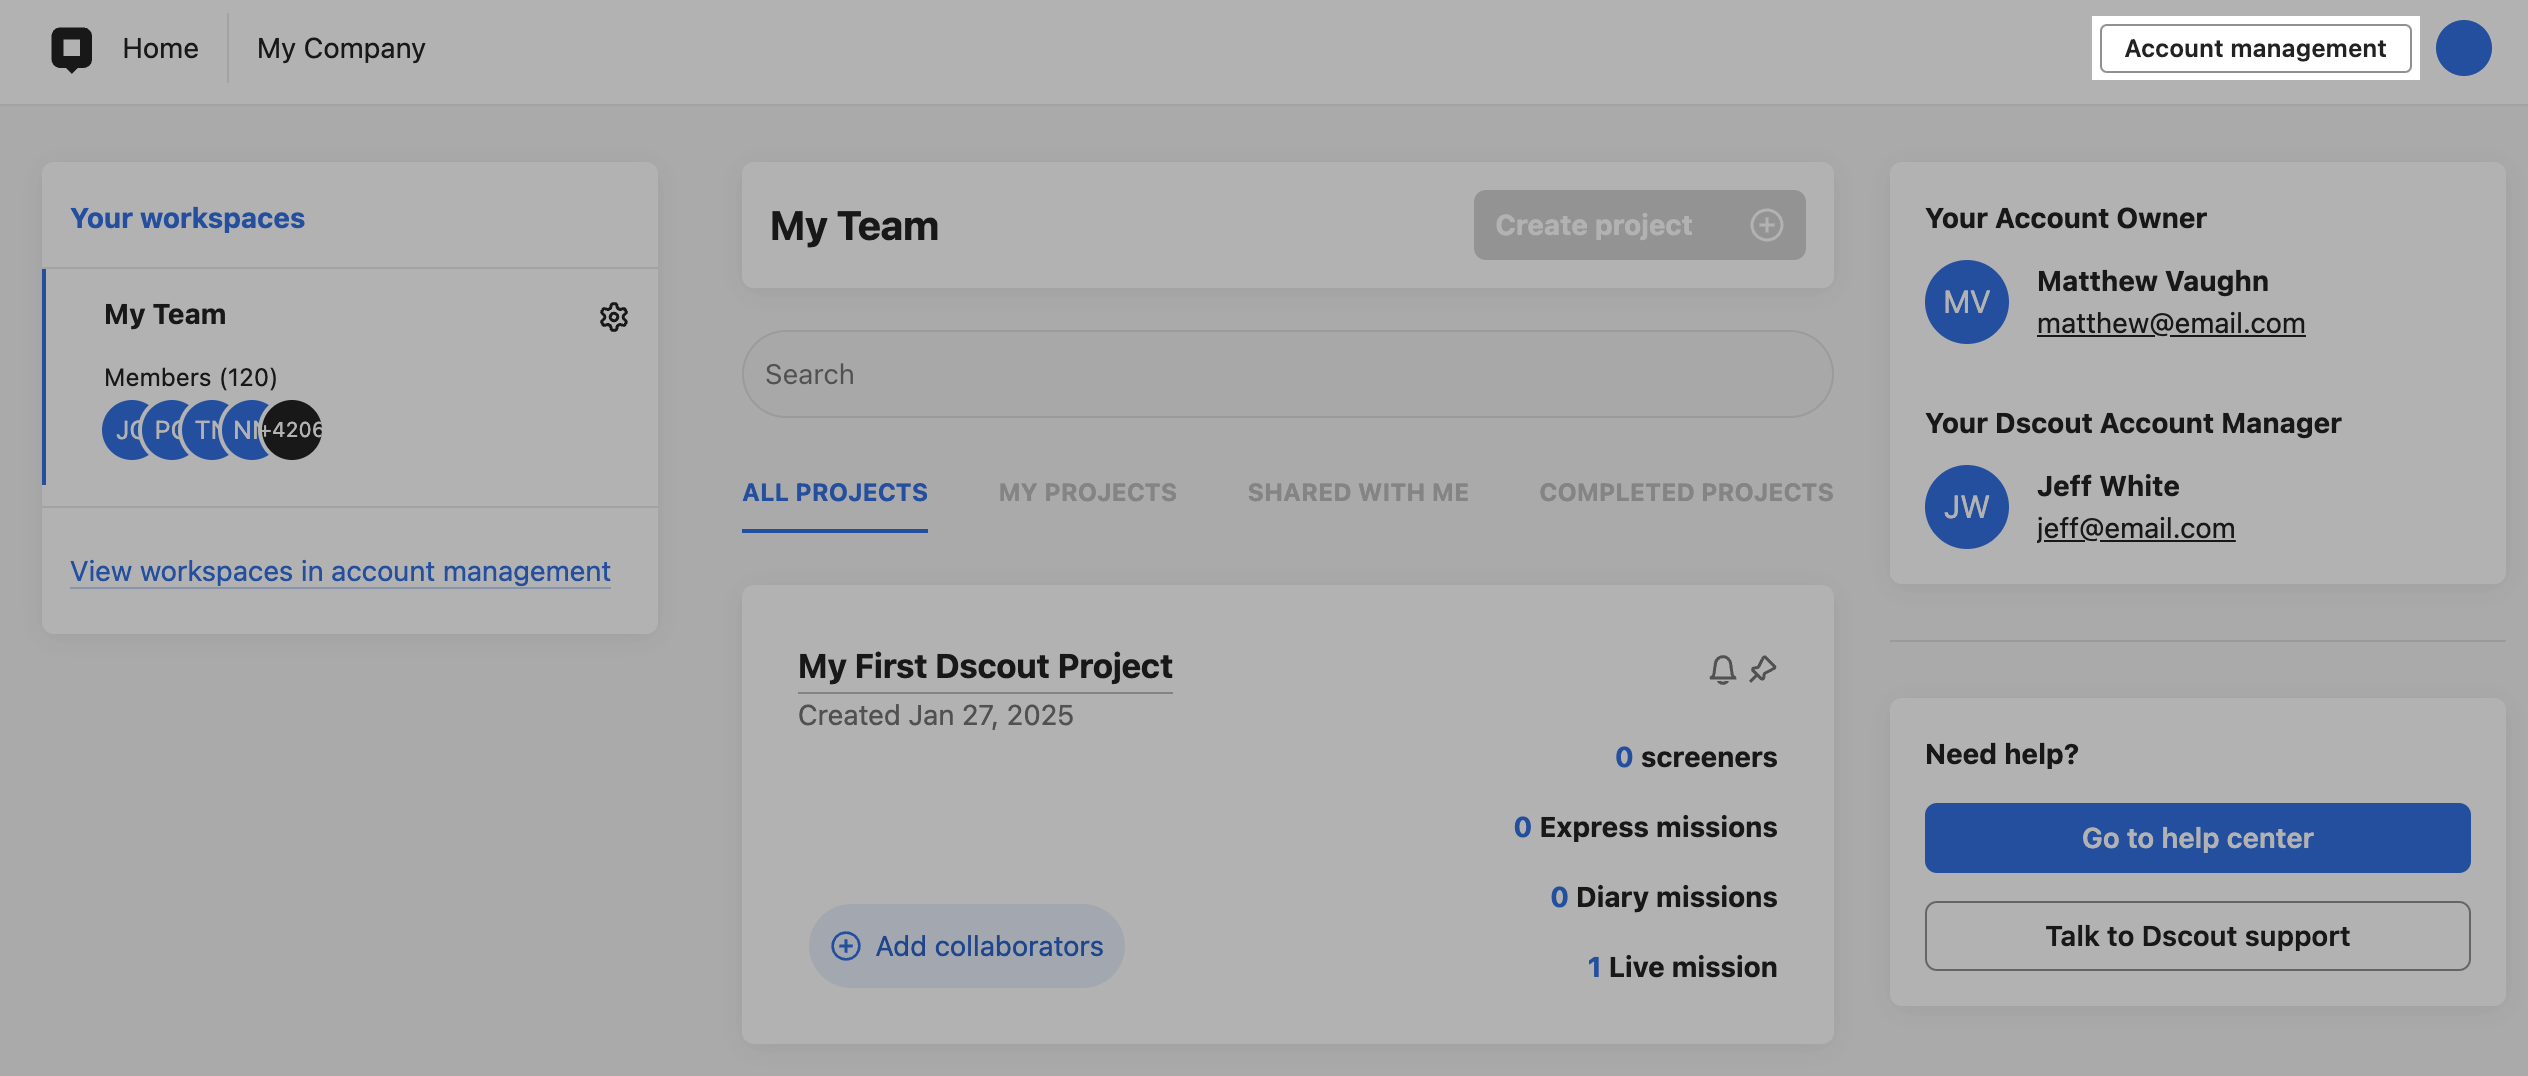This screenshot has width=2528, height=1076.
Task: Click the Account management button
Action: click(2254, 48)
